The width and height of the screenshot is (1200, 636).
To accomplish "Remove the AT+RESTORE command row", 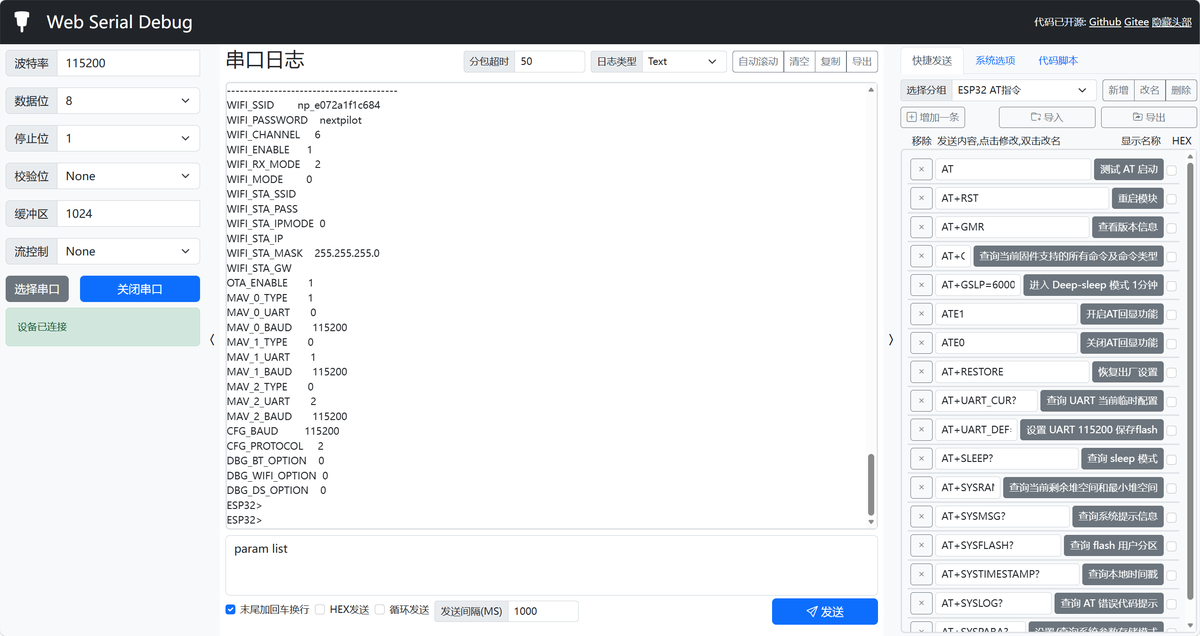I will [921, 372].
